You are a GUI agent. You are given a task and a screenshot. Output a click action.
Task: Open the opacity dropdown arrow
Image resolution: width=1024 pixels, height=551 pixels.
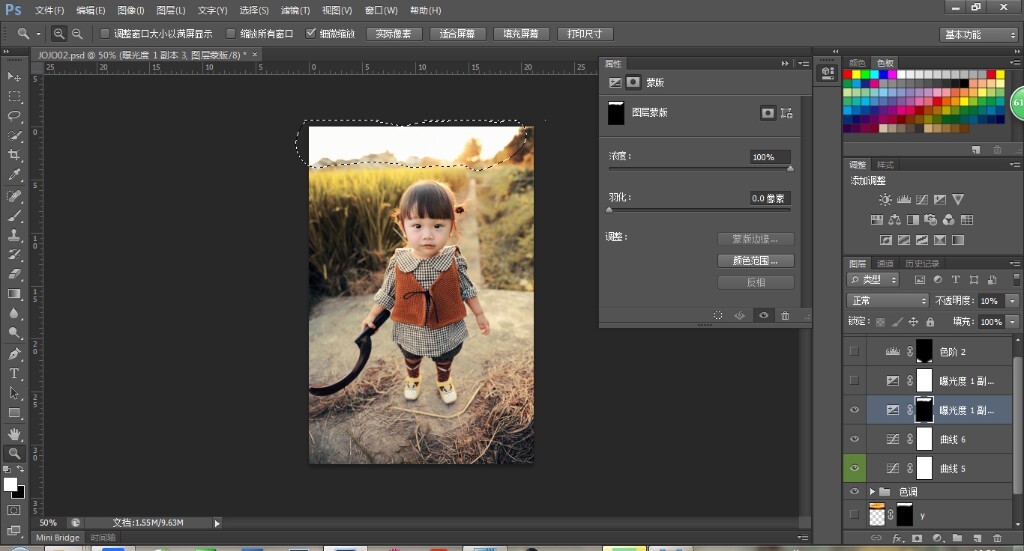(1012, 301)
